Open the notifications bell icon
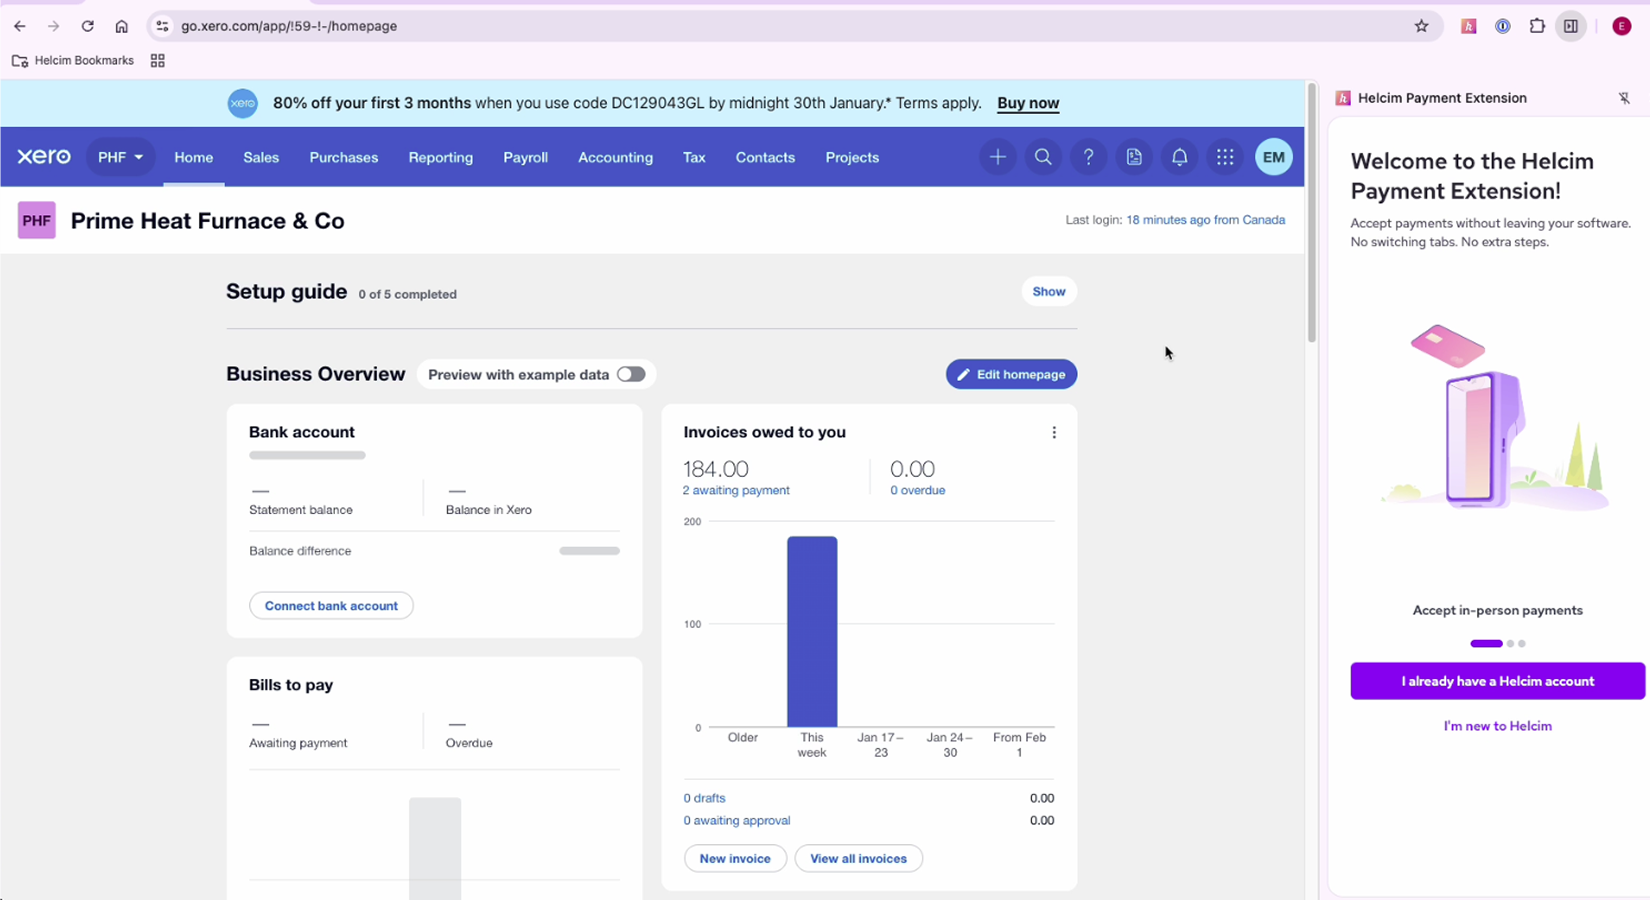The image size is (1650, 900). 1179,157
